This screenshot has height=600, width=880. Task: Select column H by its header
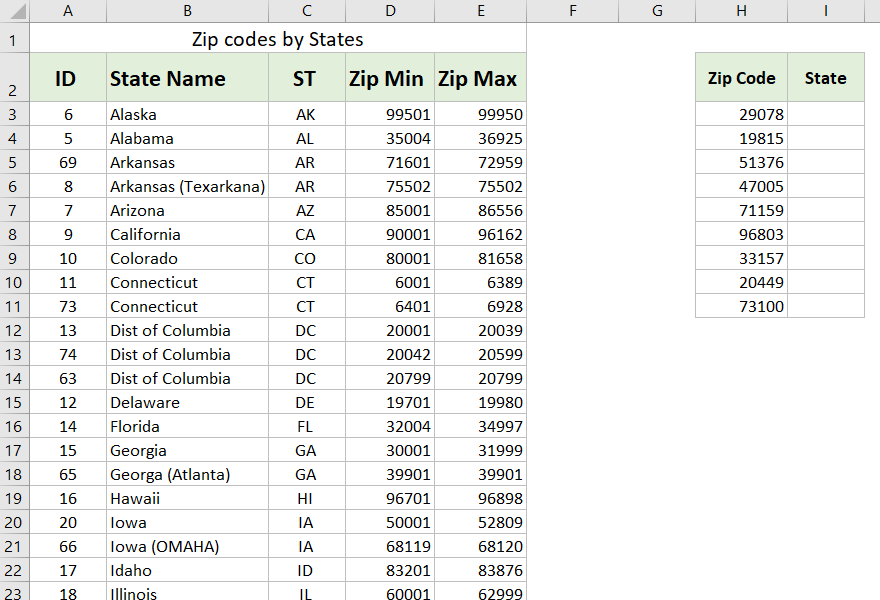click(741, 11)
